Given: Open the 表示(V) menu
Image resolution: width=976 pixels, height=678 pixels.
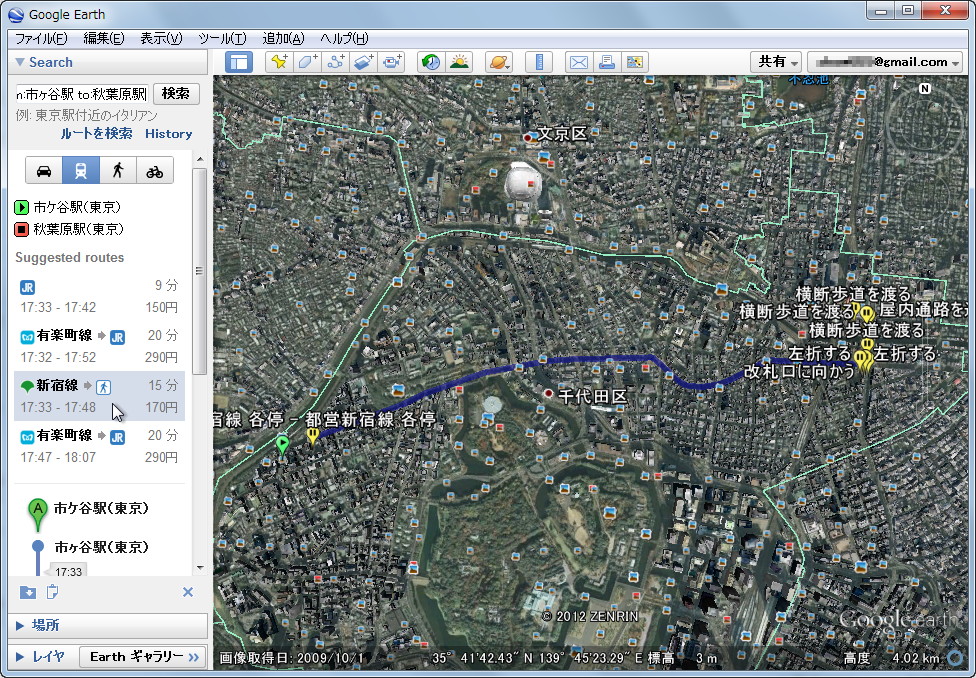Looking at the screenshot, I should [161, 39].
